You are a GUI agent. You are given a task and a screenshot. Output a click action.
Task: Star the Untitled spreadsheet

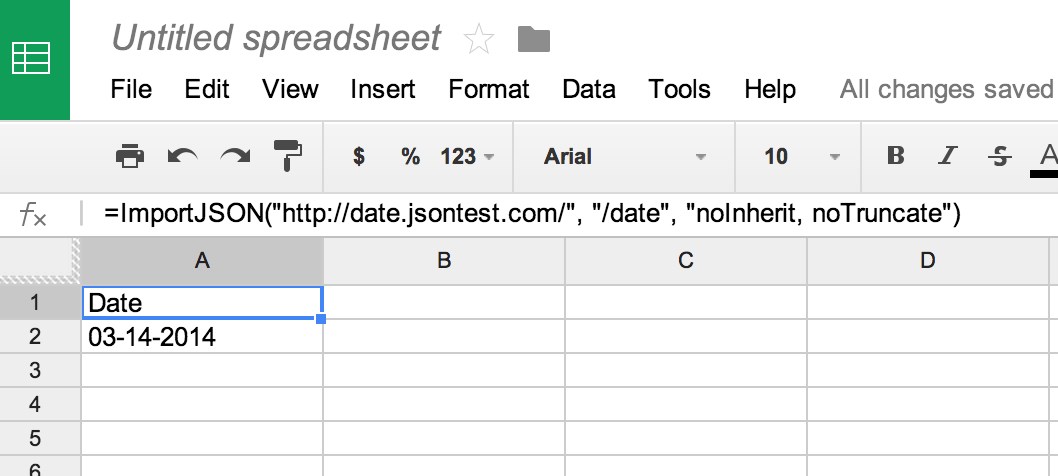pos(480,40)
